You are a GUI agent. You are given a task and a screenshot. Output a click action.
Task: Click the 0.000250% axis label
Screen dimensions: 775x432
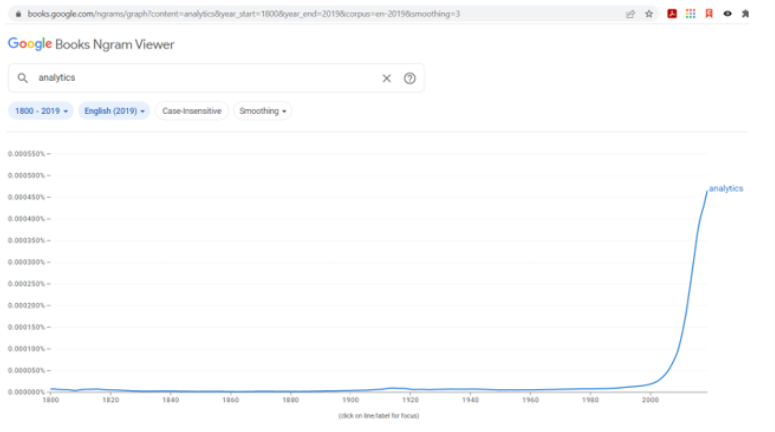tap(26, 284)
